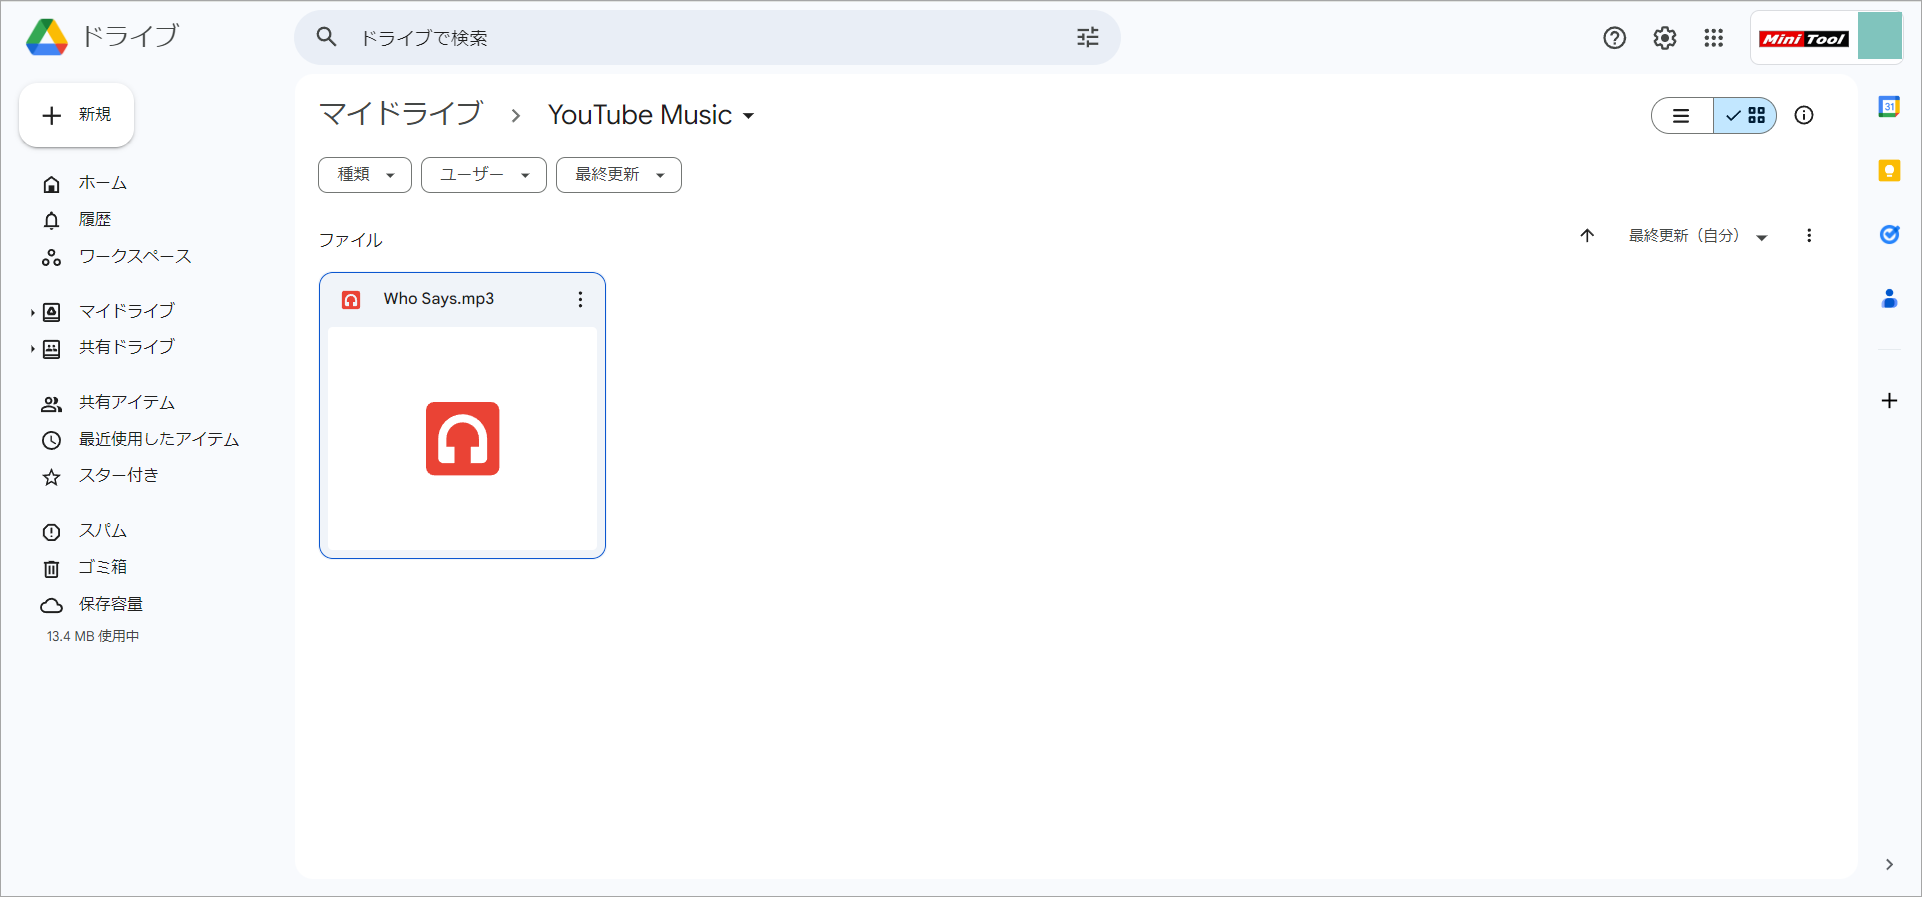Open Contacts side panel
The height and width of the screenshot is (897, 1922).
tap(1889, 298)
